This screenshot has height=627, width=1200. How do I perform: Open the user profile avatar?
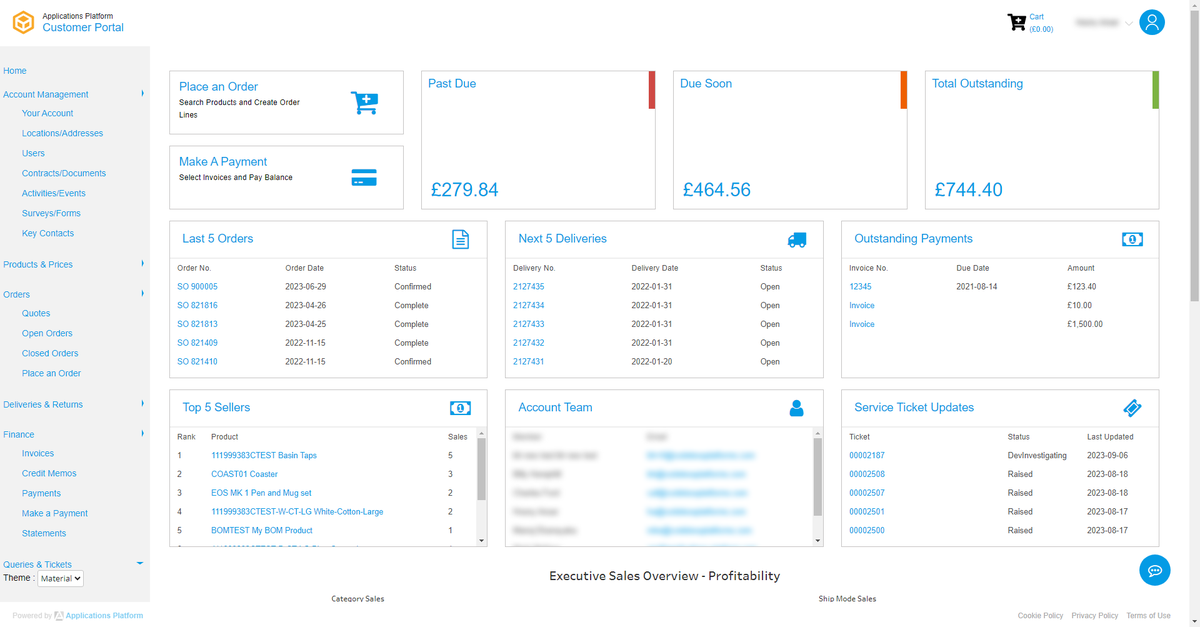pyautogui.click(x=1152, y=22)
